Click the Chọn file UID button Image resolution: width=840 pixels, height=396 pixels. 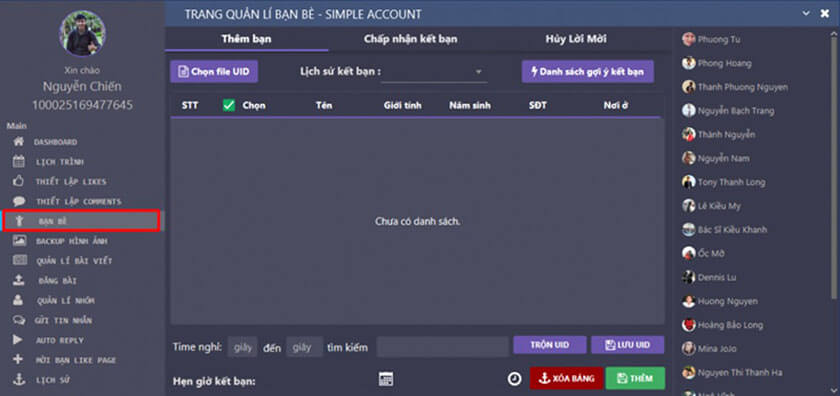pyautogui.click(x=214, y=71)
